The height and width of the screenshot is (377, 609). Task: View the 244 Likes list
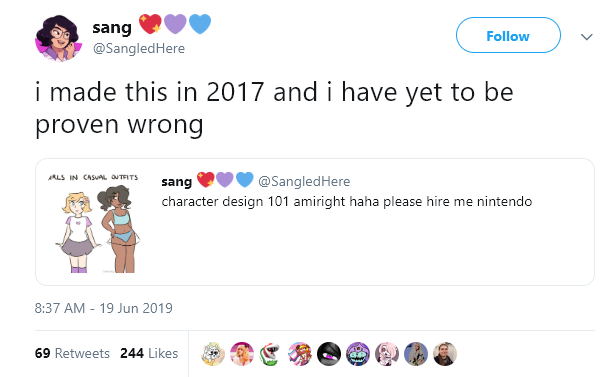pos(149,353)
